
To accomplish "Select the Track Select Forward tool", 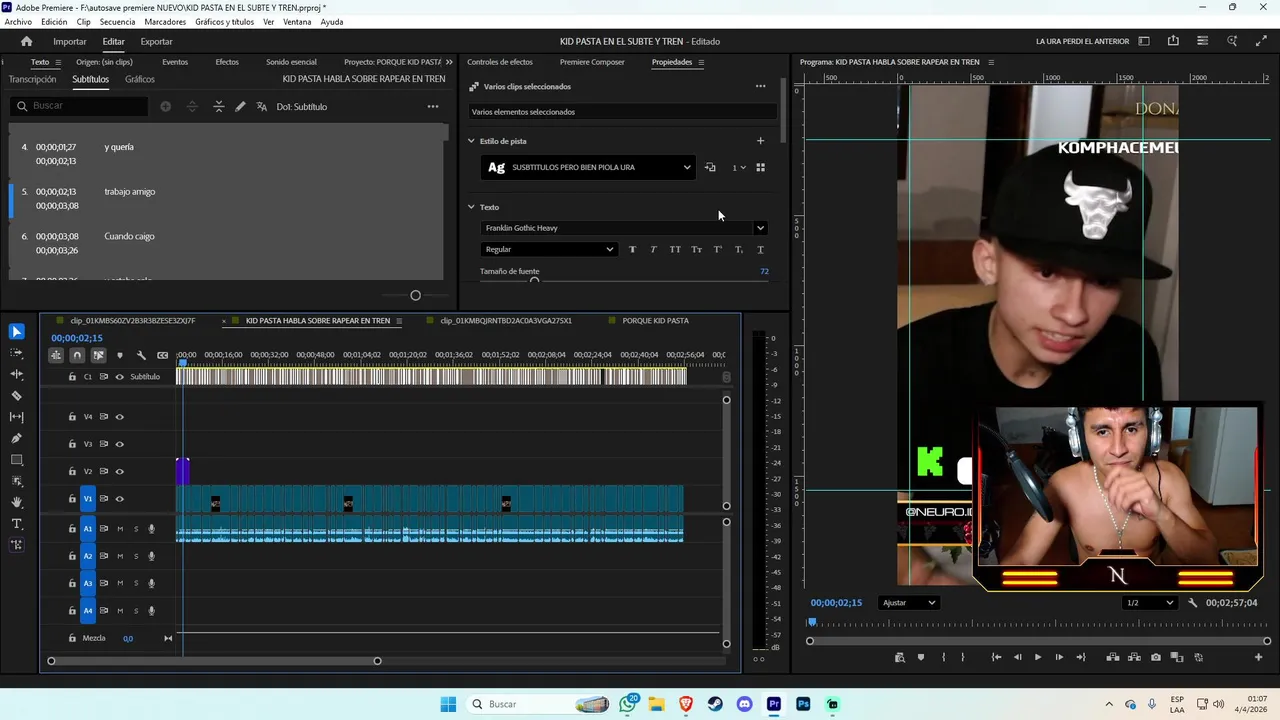I will pyautogui.click(x=17, y=353).
